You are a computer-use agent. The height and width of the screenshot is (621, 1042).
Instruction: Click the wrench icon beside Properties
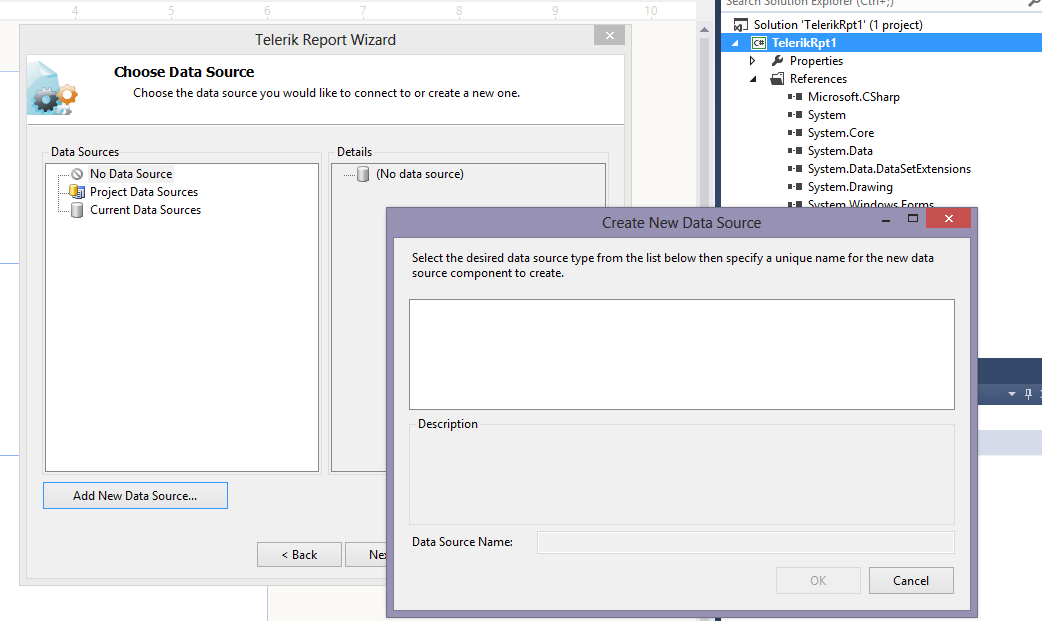(778, 61)
